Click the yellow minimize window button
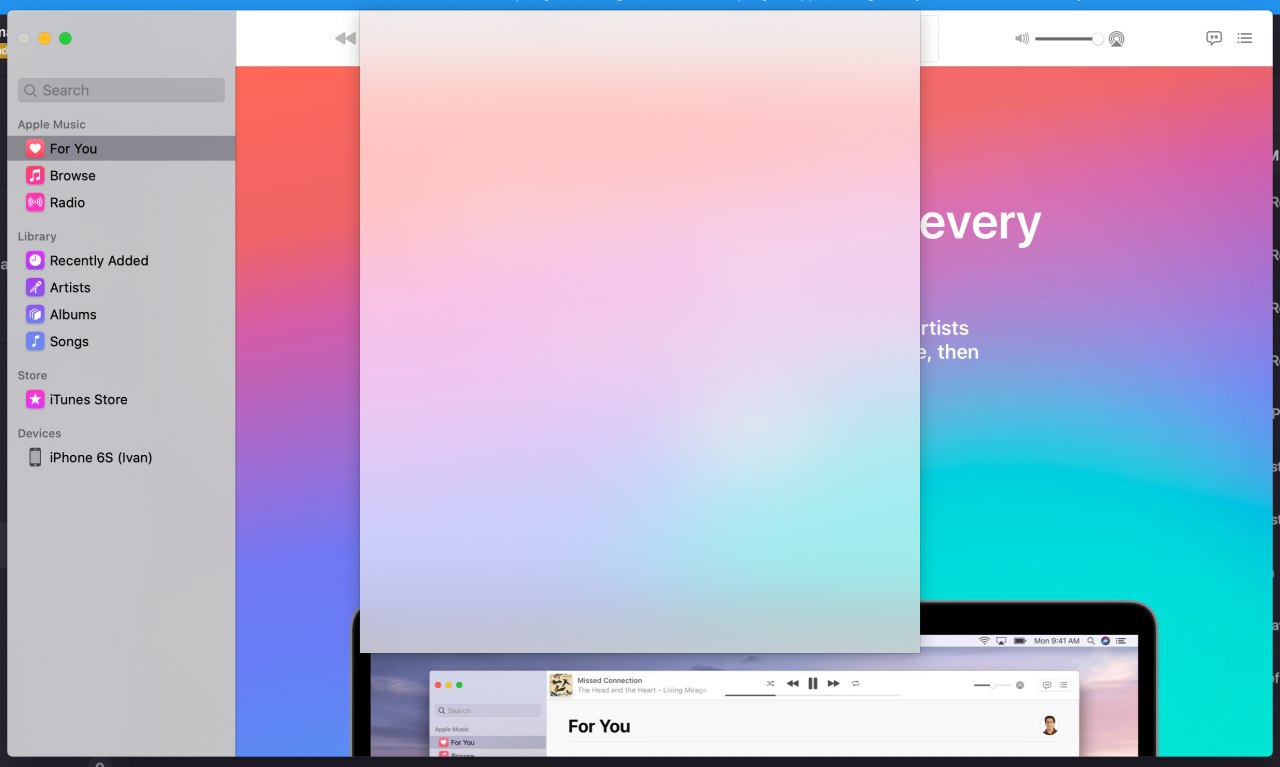The width and height of the screenshot is (1280, 767). (x=44, y=38)
